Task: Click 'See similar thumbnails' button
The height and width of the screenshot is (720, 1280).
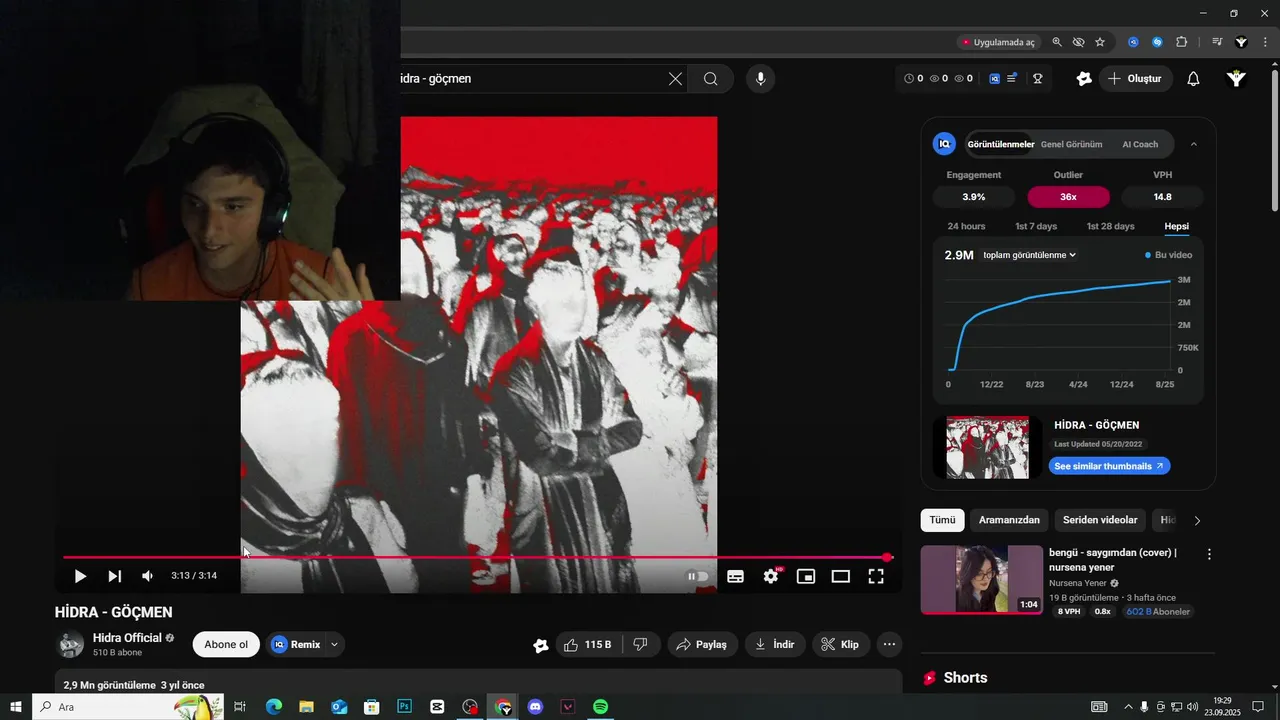Action: [1109, 466]
